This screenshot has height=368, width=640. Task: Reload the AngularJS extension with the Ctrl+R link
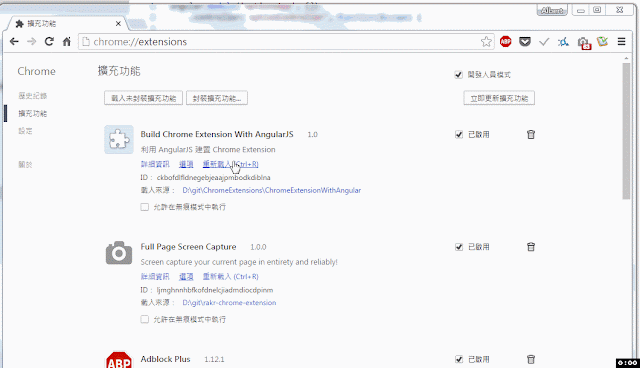230,164
